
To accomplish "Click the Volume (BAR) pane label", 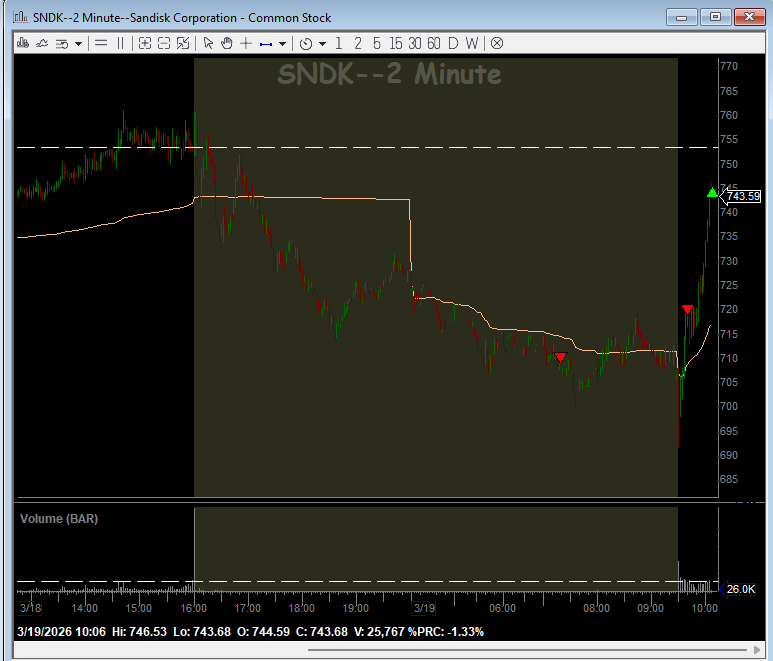I will 59,519.
